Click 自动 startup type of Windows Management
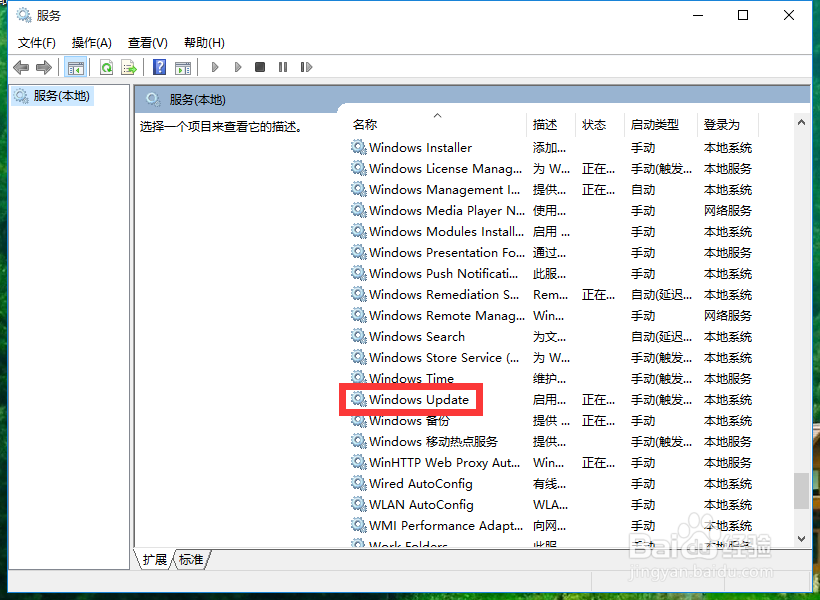This screenshot has width=820, height=600. 643,190
